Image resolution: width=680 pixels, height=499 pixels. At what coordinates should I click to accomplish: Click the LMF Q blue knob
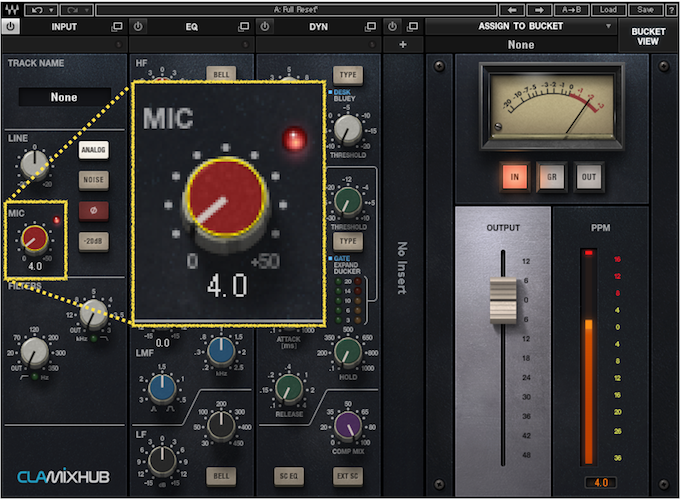[x=162, y=388]
